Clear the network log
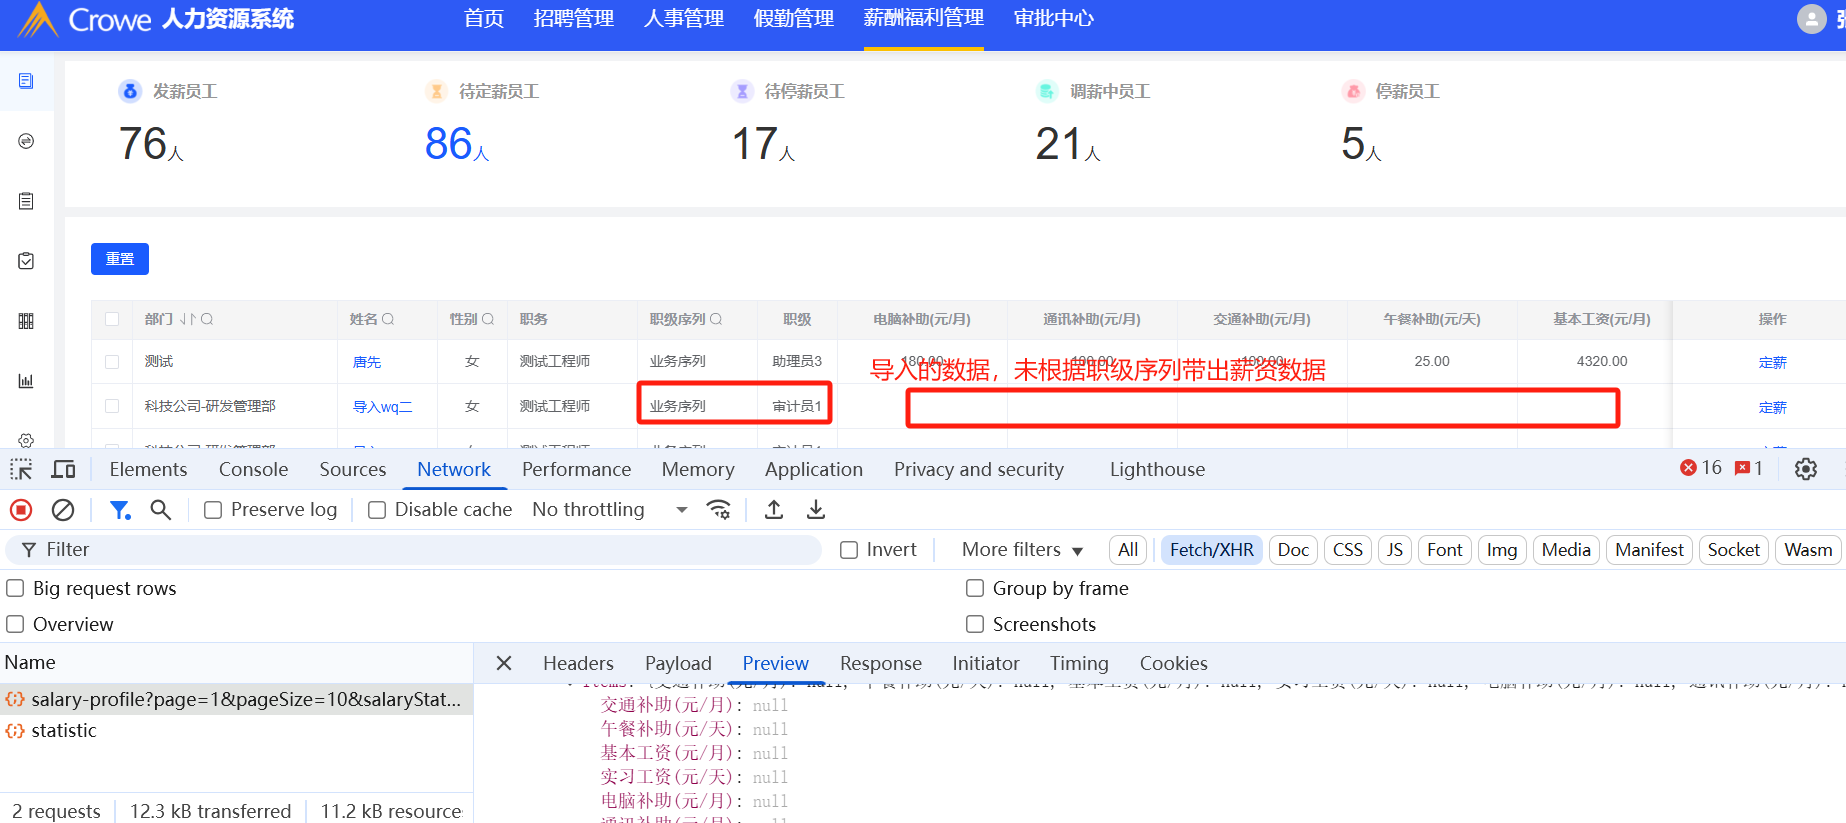This screenshot has width=1846, height=823. pyautogui.click(x=63, y=510)
